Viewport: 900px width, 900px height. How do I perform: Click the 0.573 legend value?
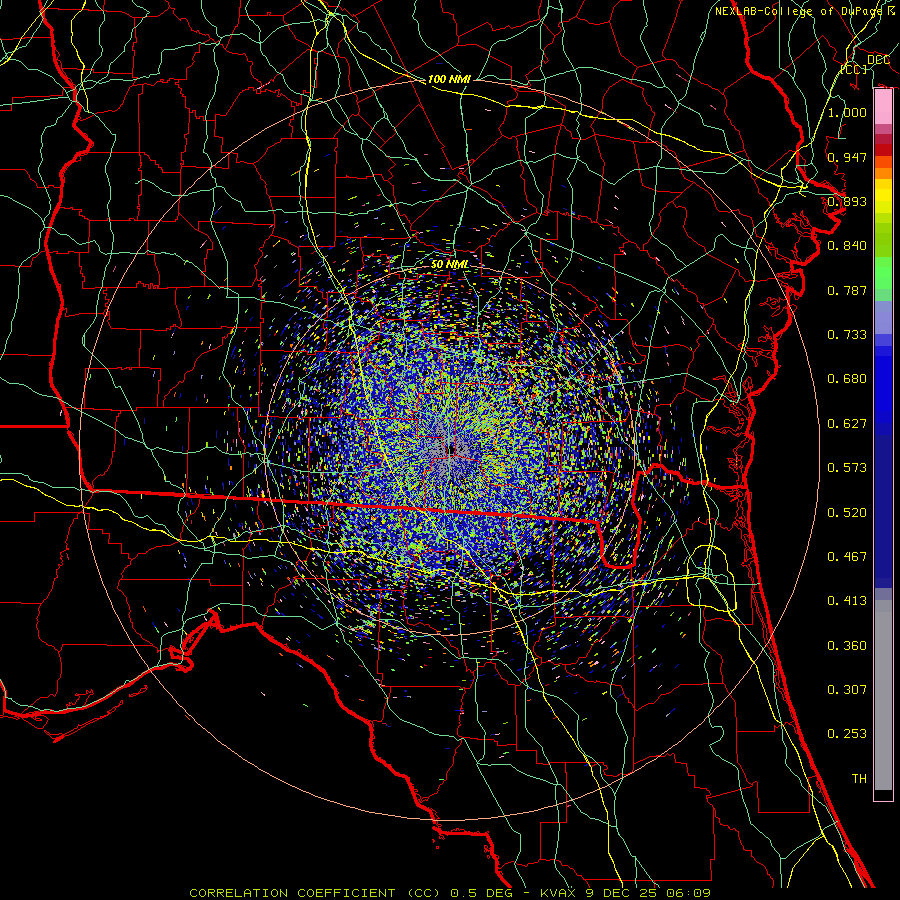[x=847, y=468]
